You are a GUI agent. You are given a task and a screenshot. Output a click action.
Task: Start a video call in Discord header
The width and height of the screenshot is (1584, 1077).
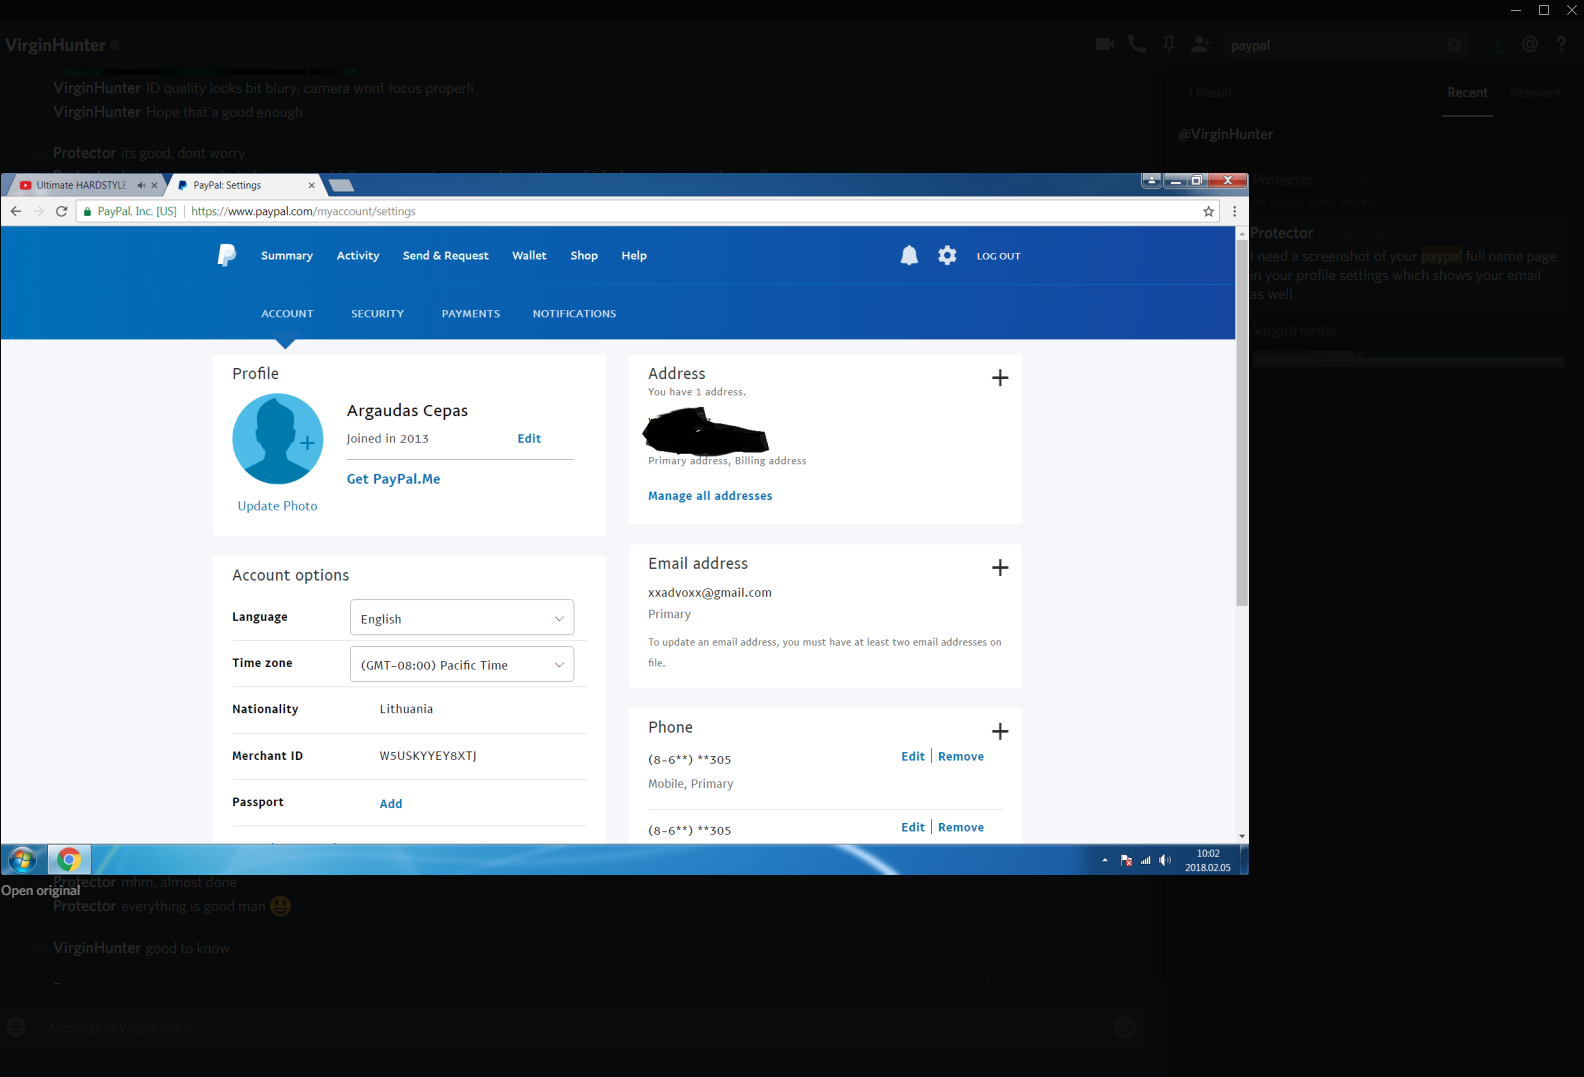click(1105, 44)
